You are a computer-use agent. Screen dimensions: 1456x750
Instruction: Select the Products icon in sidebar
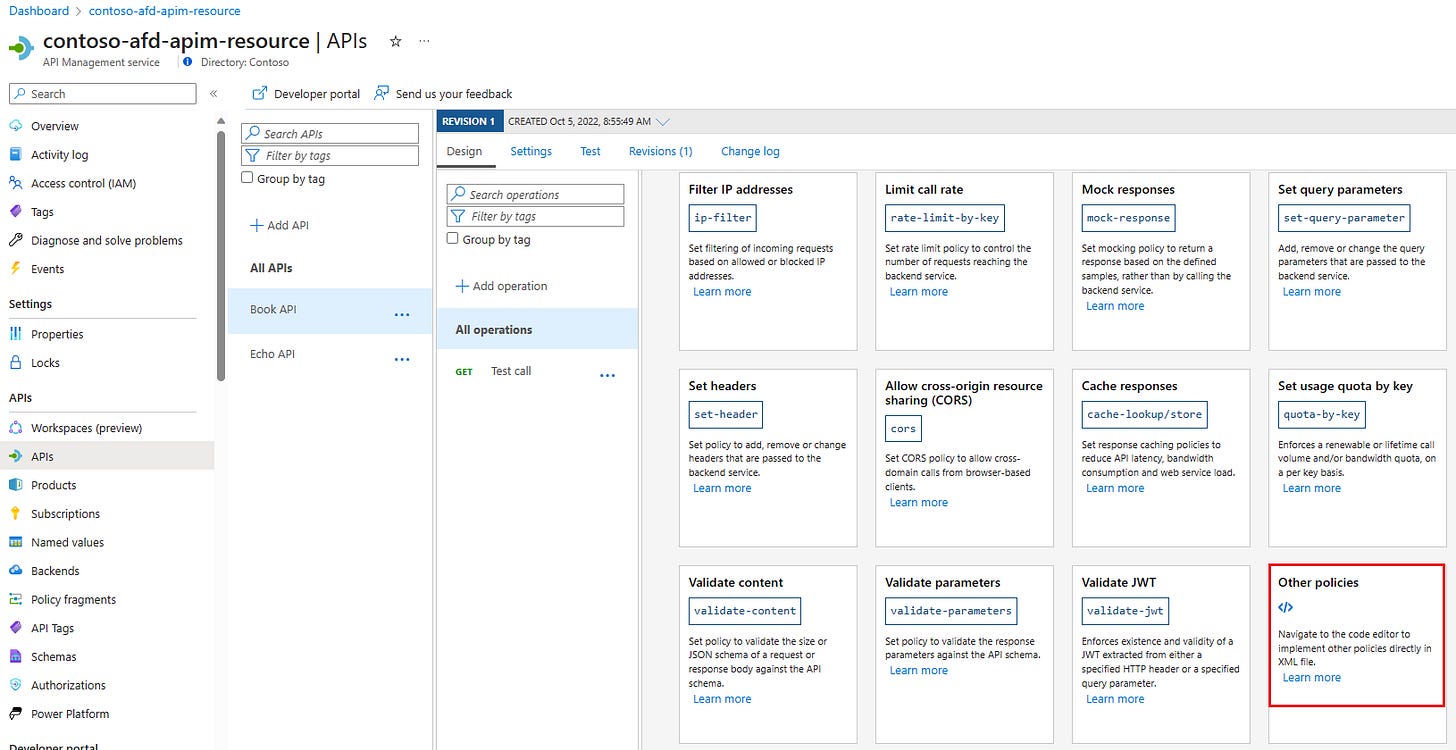[x=15, y=485]
